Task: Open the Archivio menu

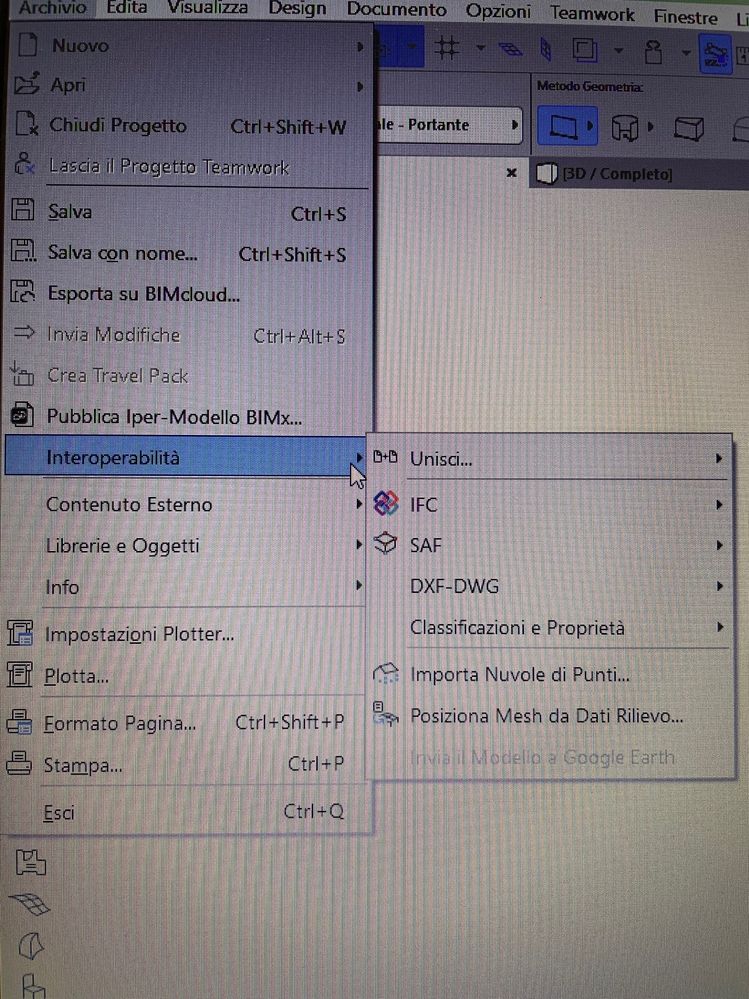Action: point(52,8)
